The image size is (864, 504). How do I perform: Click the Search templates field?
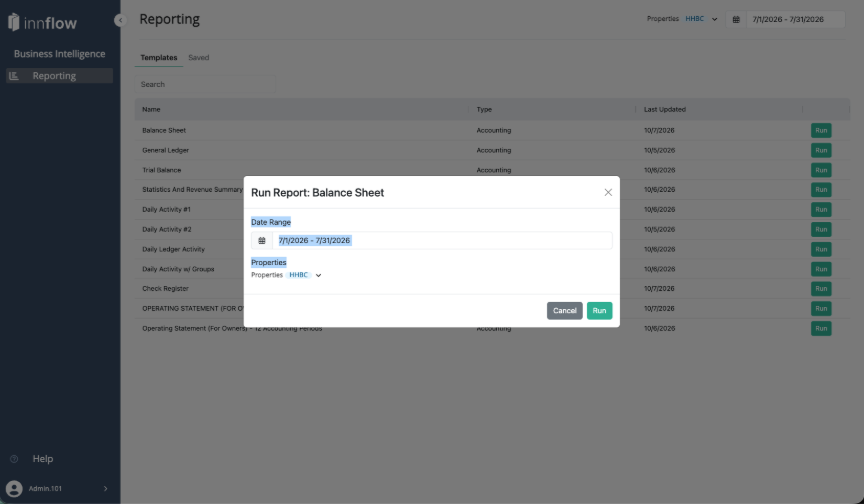click(x=206, y=84)
